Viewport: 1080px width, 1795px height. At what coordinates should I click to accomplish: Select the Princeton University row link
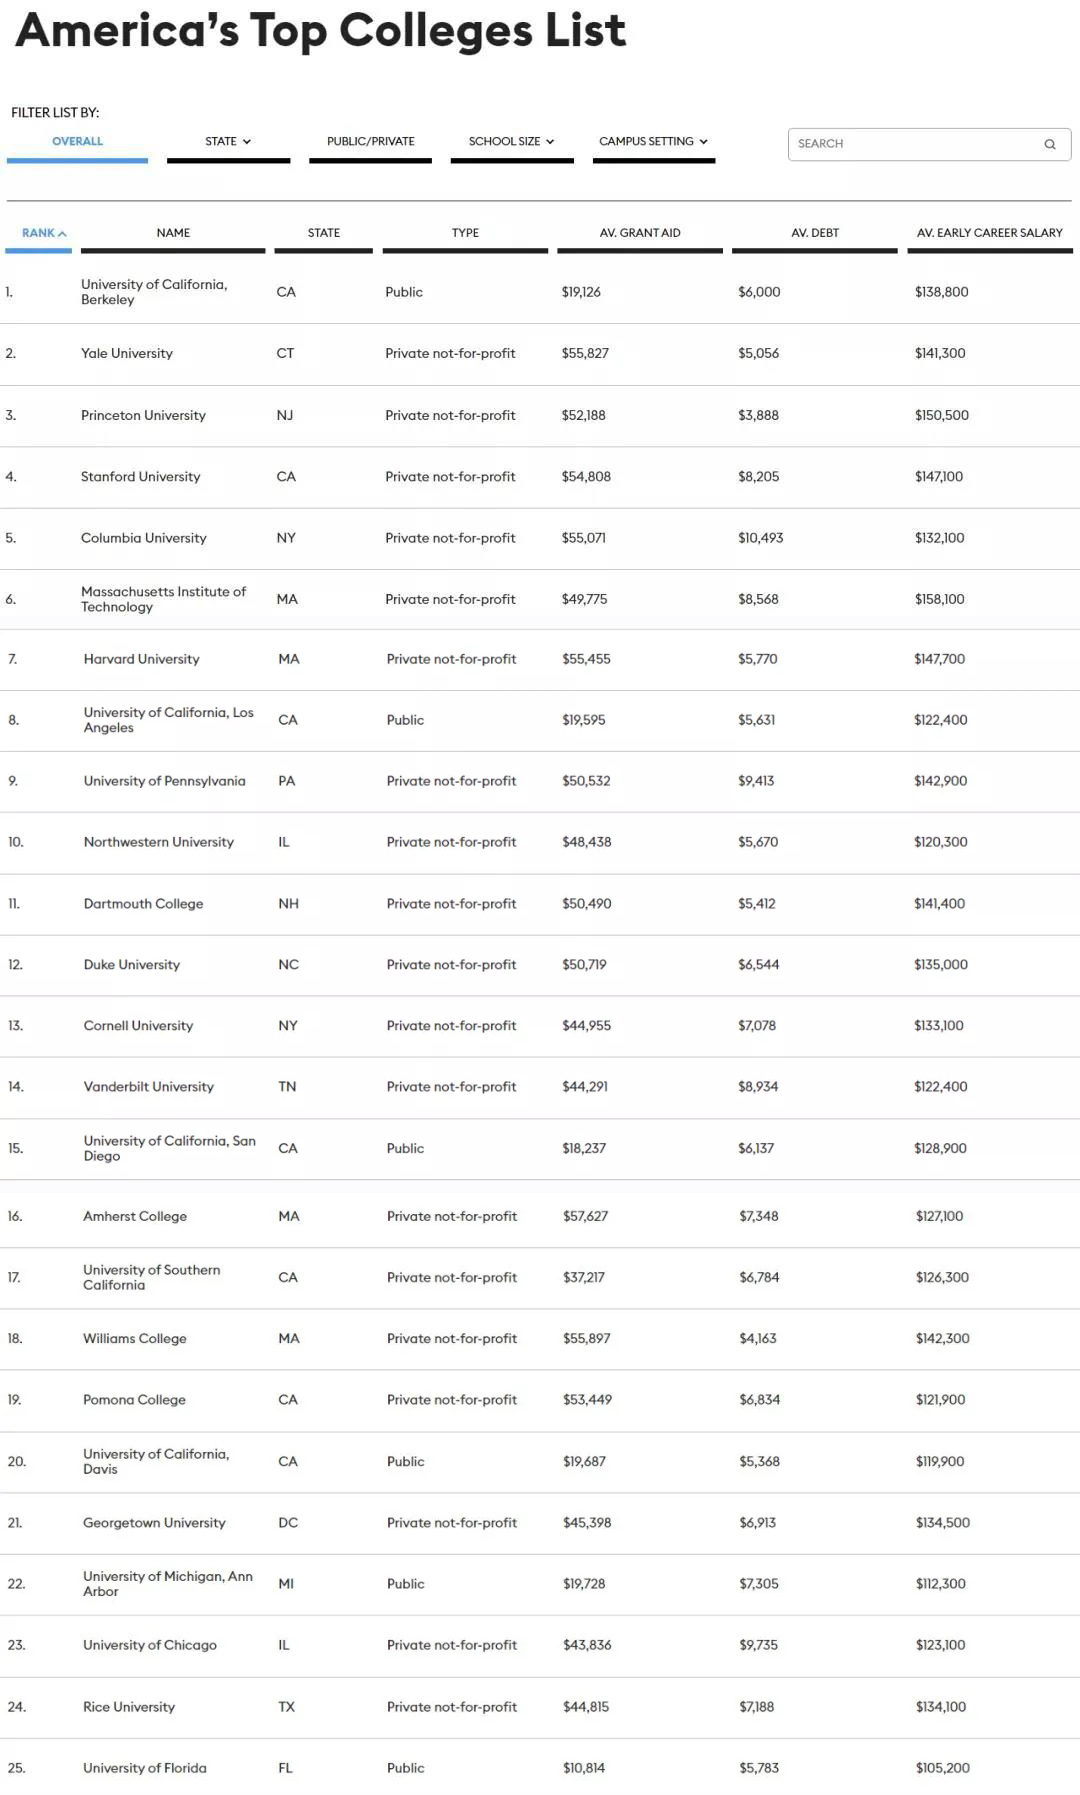pos(143,415)
